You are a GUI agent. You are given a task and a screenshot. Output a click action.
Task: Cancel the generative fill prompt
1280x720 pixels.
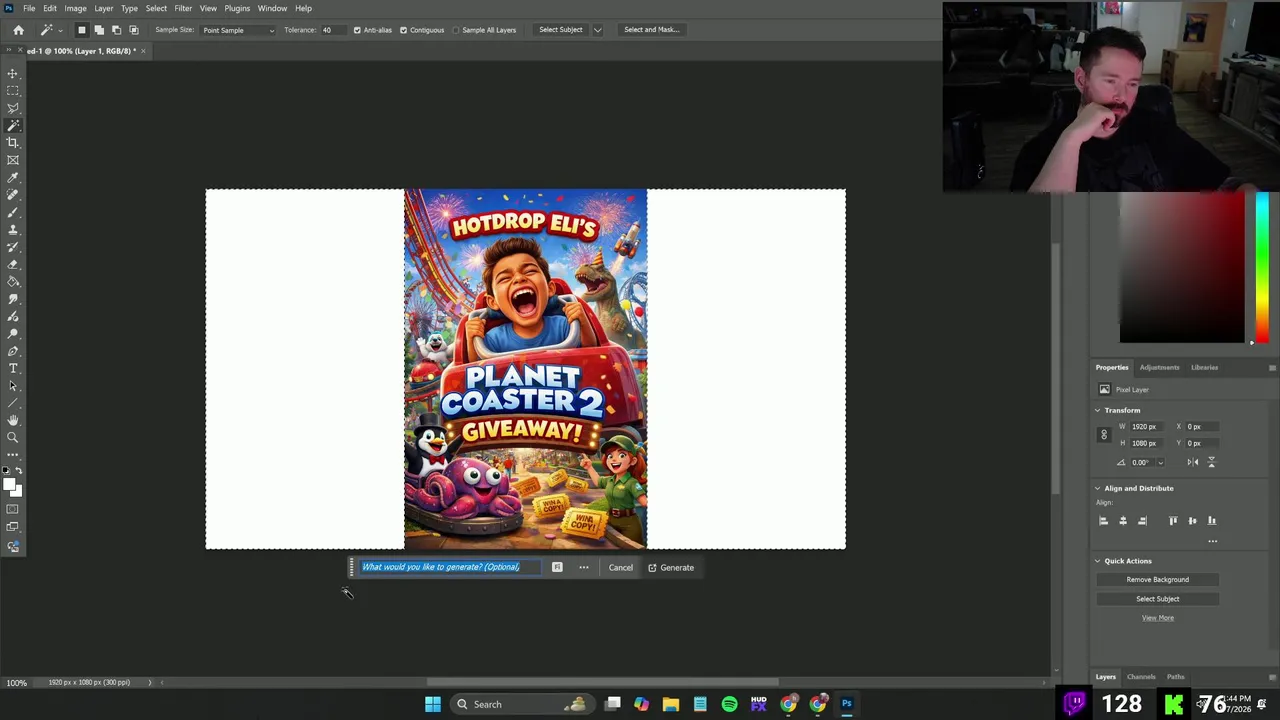click(x=620, y=568)
